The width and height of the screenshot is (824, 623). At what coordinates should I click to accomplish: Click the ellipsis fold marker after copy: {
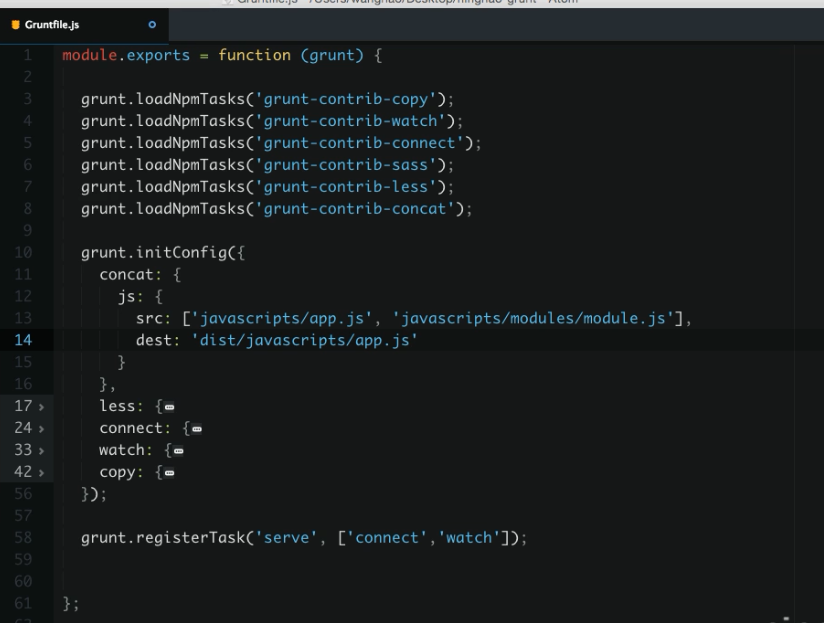(x=171, y=473)
